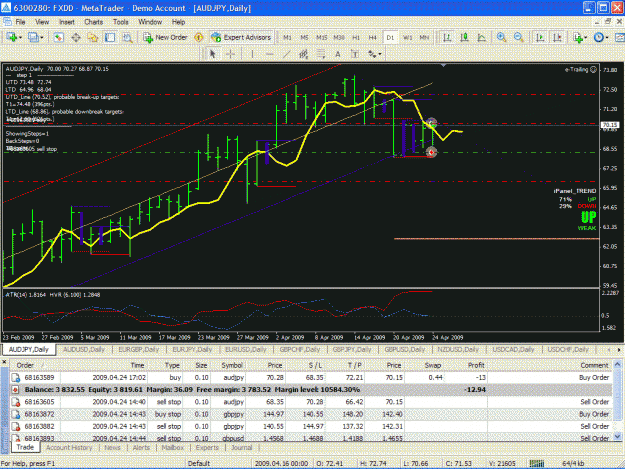Screen dimensions: 625x469
Task: Switch chart to candlesticks icon
Action: coord(464,37)
